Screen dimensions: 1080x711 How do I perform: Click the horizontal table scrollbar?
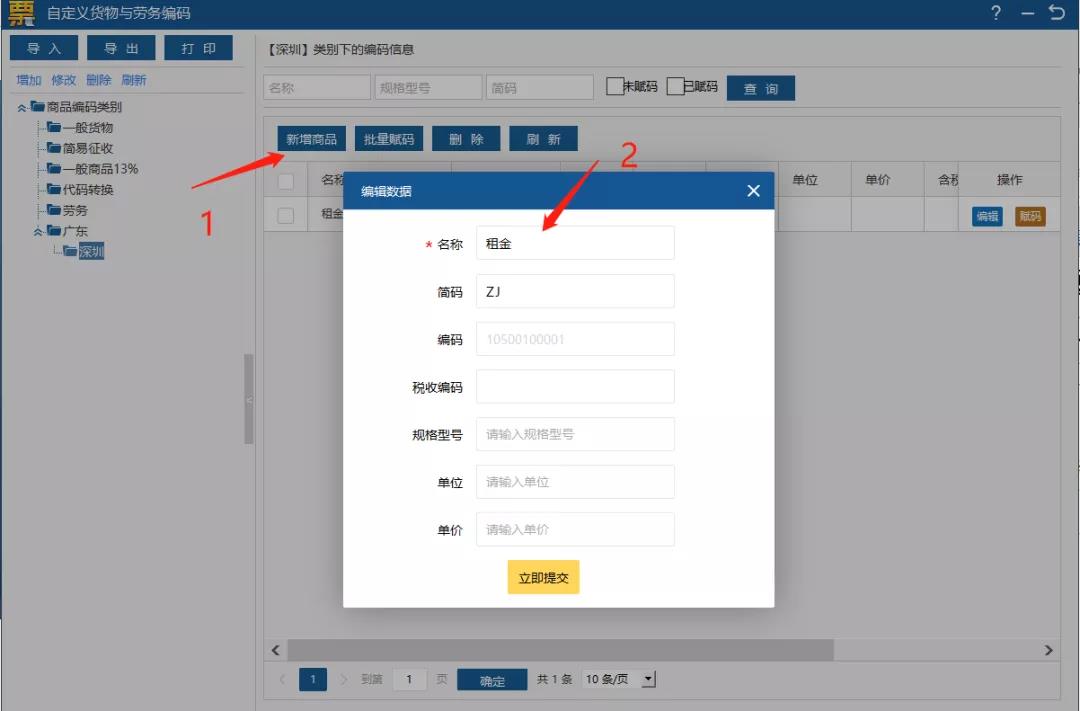point(560,650)
